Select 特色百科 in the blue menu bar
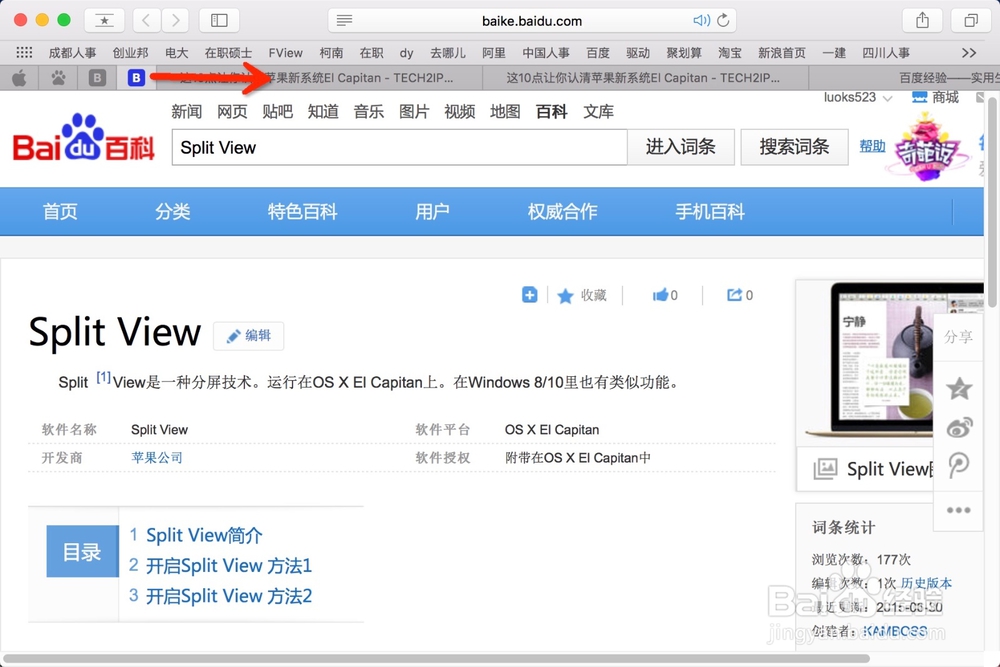 coord(302,211)
